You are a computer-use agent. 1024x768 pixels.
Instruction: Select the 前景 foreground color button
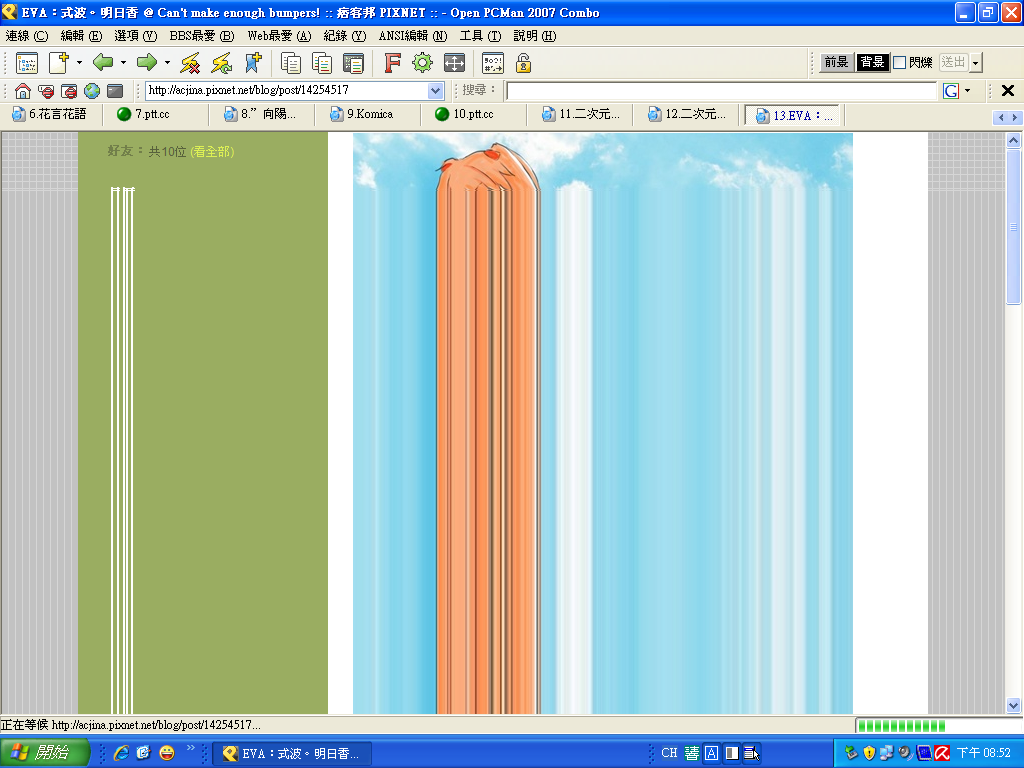pyautogui.click(x=836, y=63)
